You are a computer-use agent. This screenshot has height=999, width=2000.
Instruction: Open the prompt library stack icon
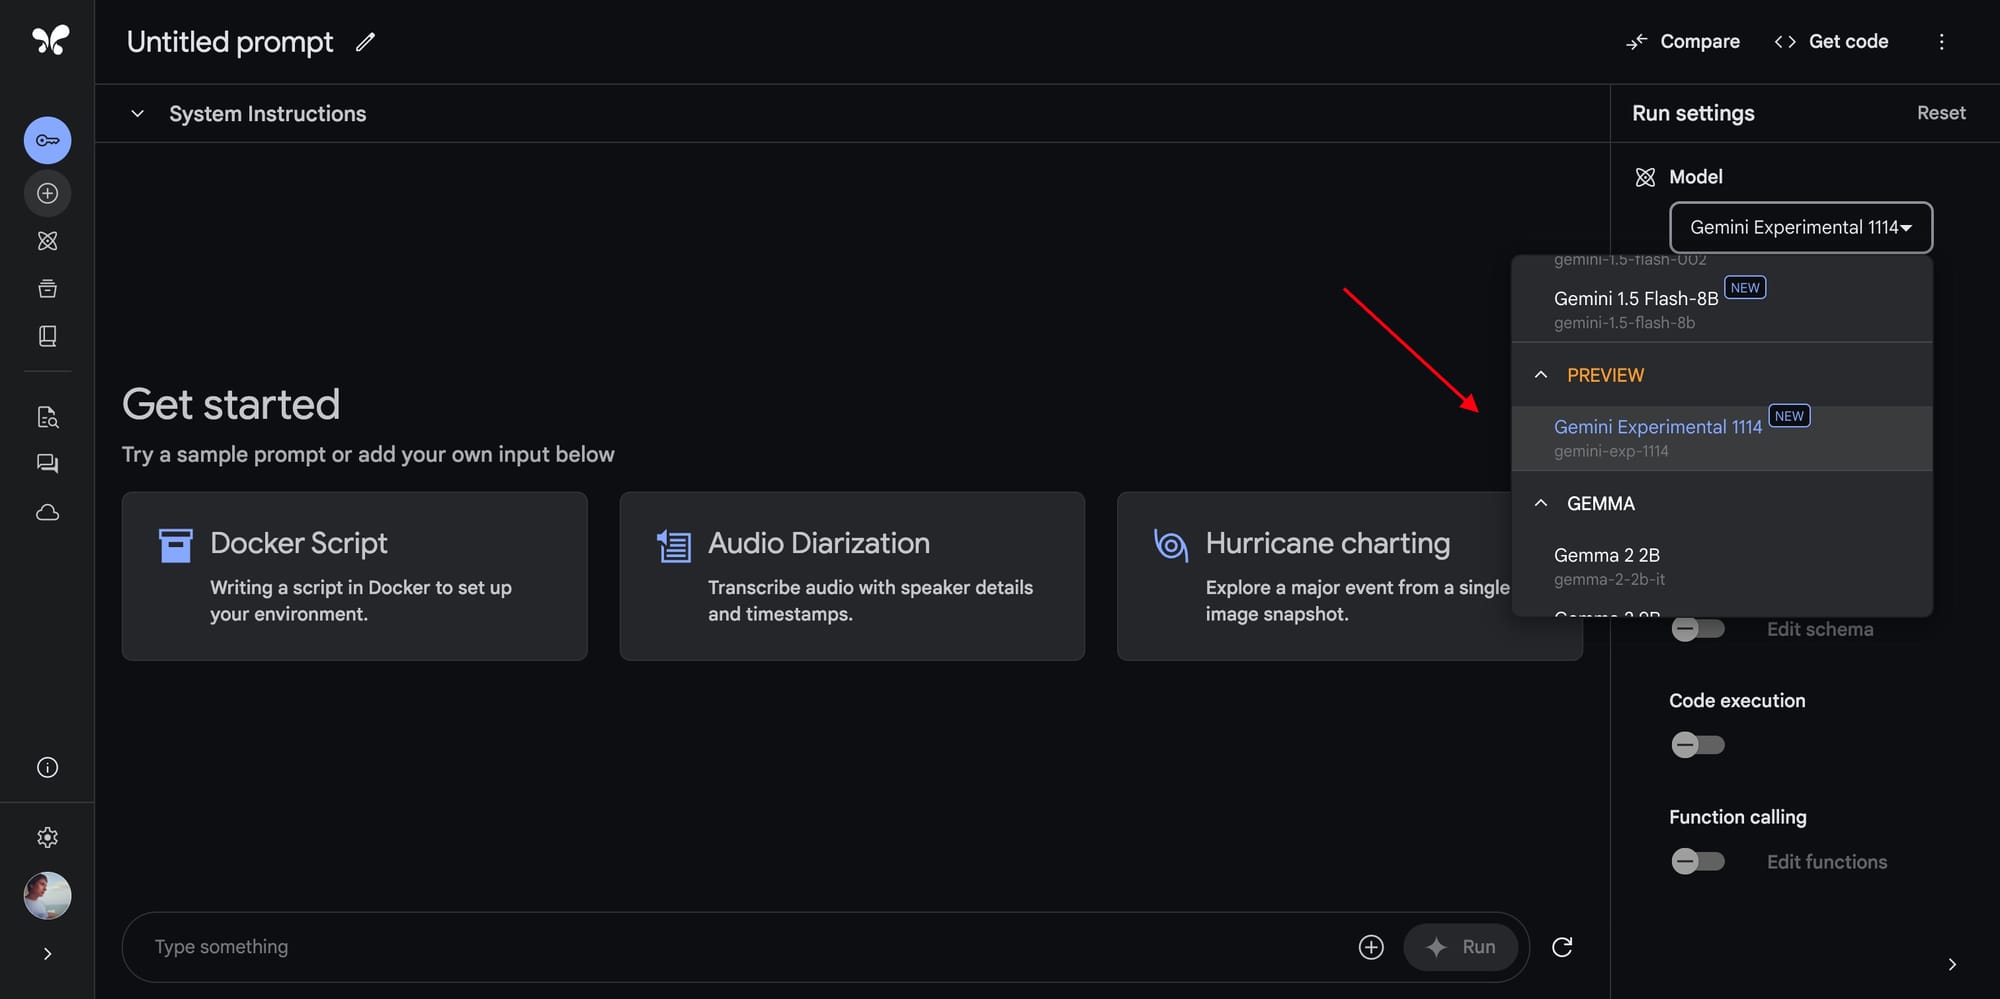point(47,289)
